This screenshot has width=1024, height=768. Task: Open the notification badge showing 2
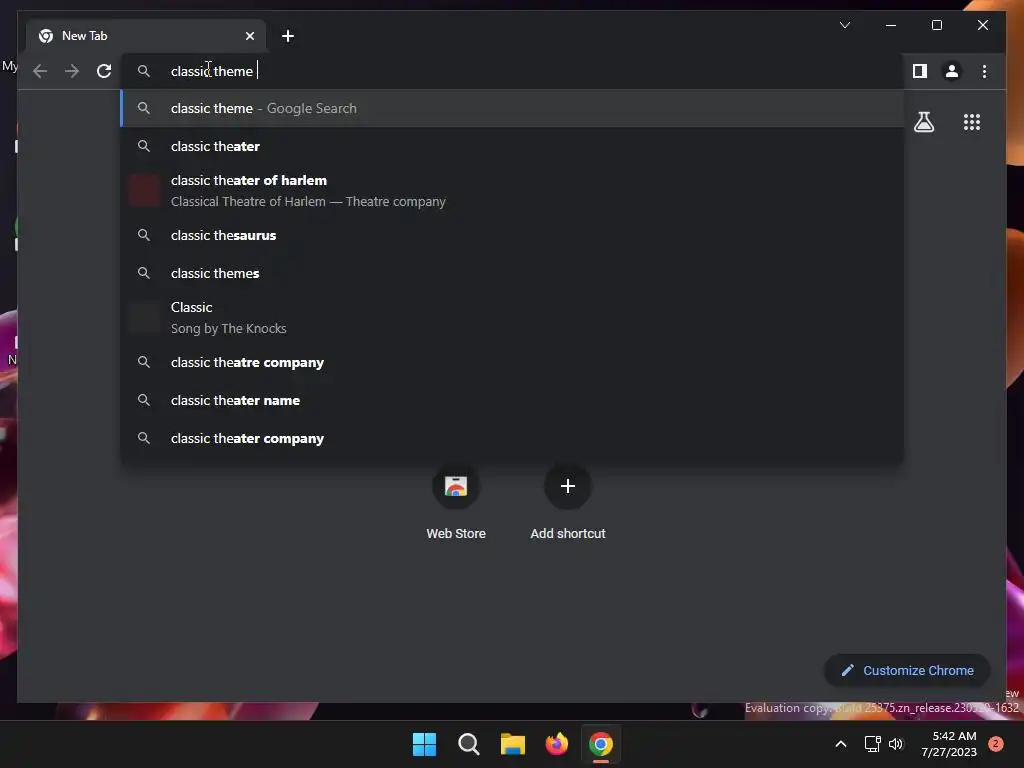[x=996, y=744]
